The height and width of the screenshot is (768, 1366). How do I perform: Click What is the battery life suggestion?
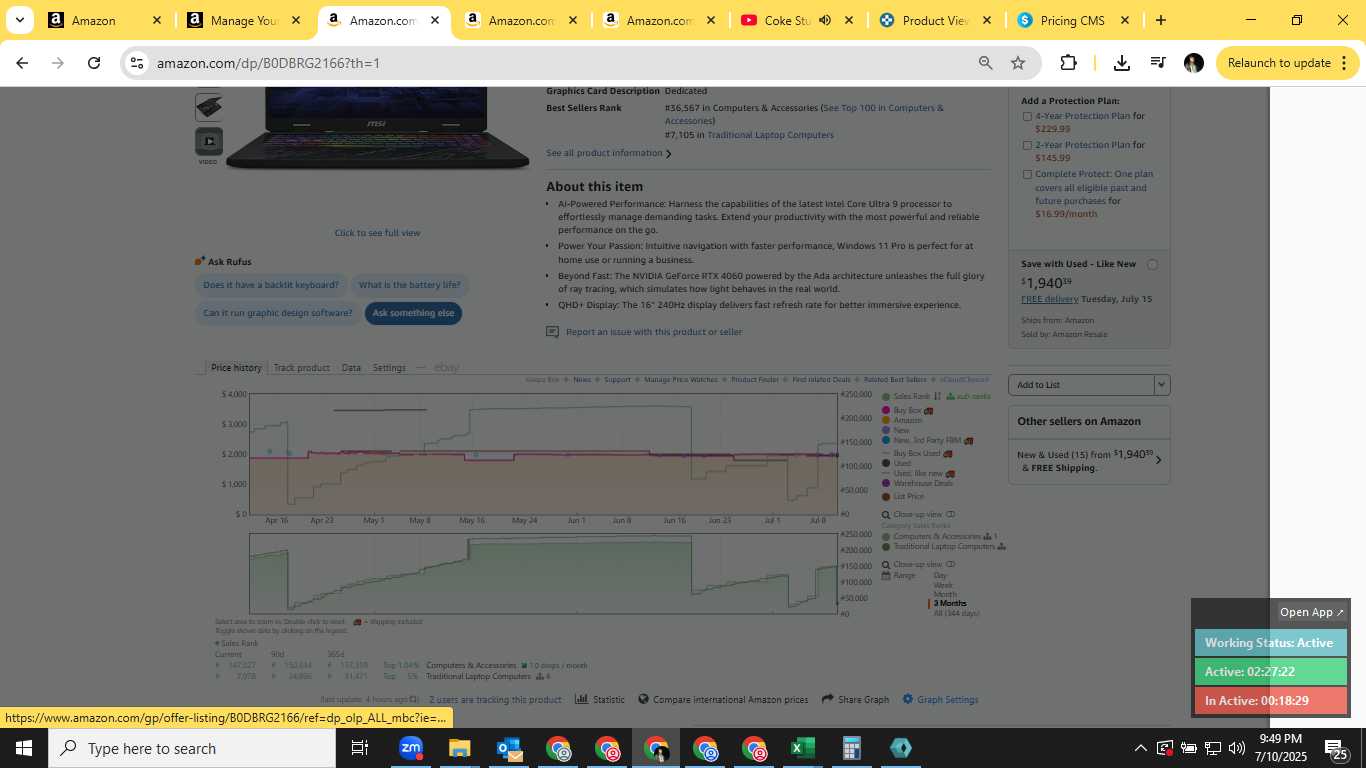(x=410, y=285)
